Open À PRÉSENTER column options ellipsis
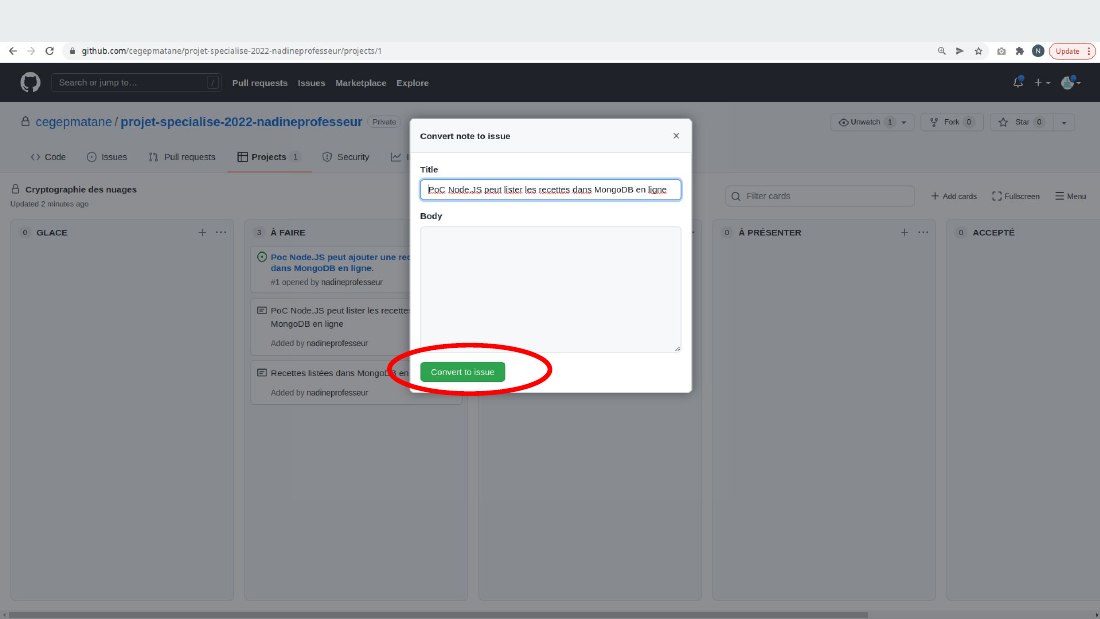1100x619 pixels. [x=923, y=232]
